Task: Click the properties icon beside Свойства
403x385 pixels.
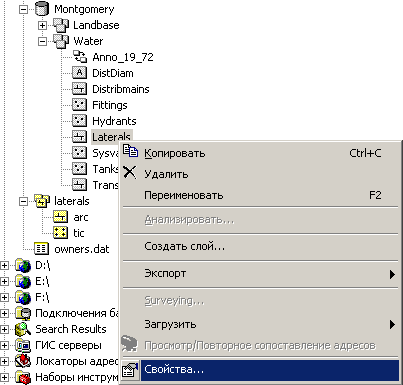Action: tap(130, 370)
